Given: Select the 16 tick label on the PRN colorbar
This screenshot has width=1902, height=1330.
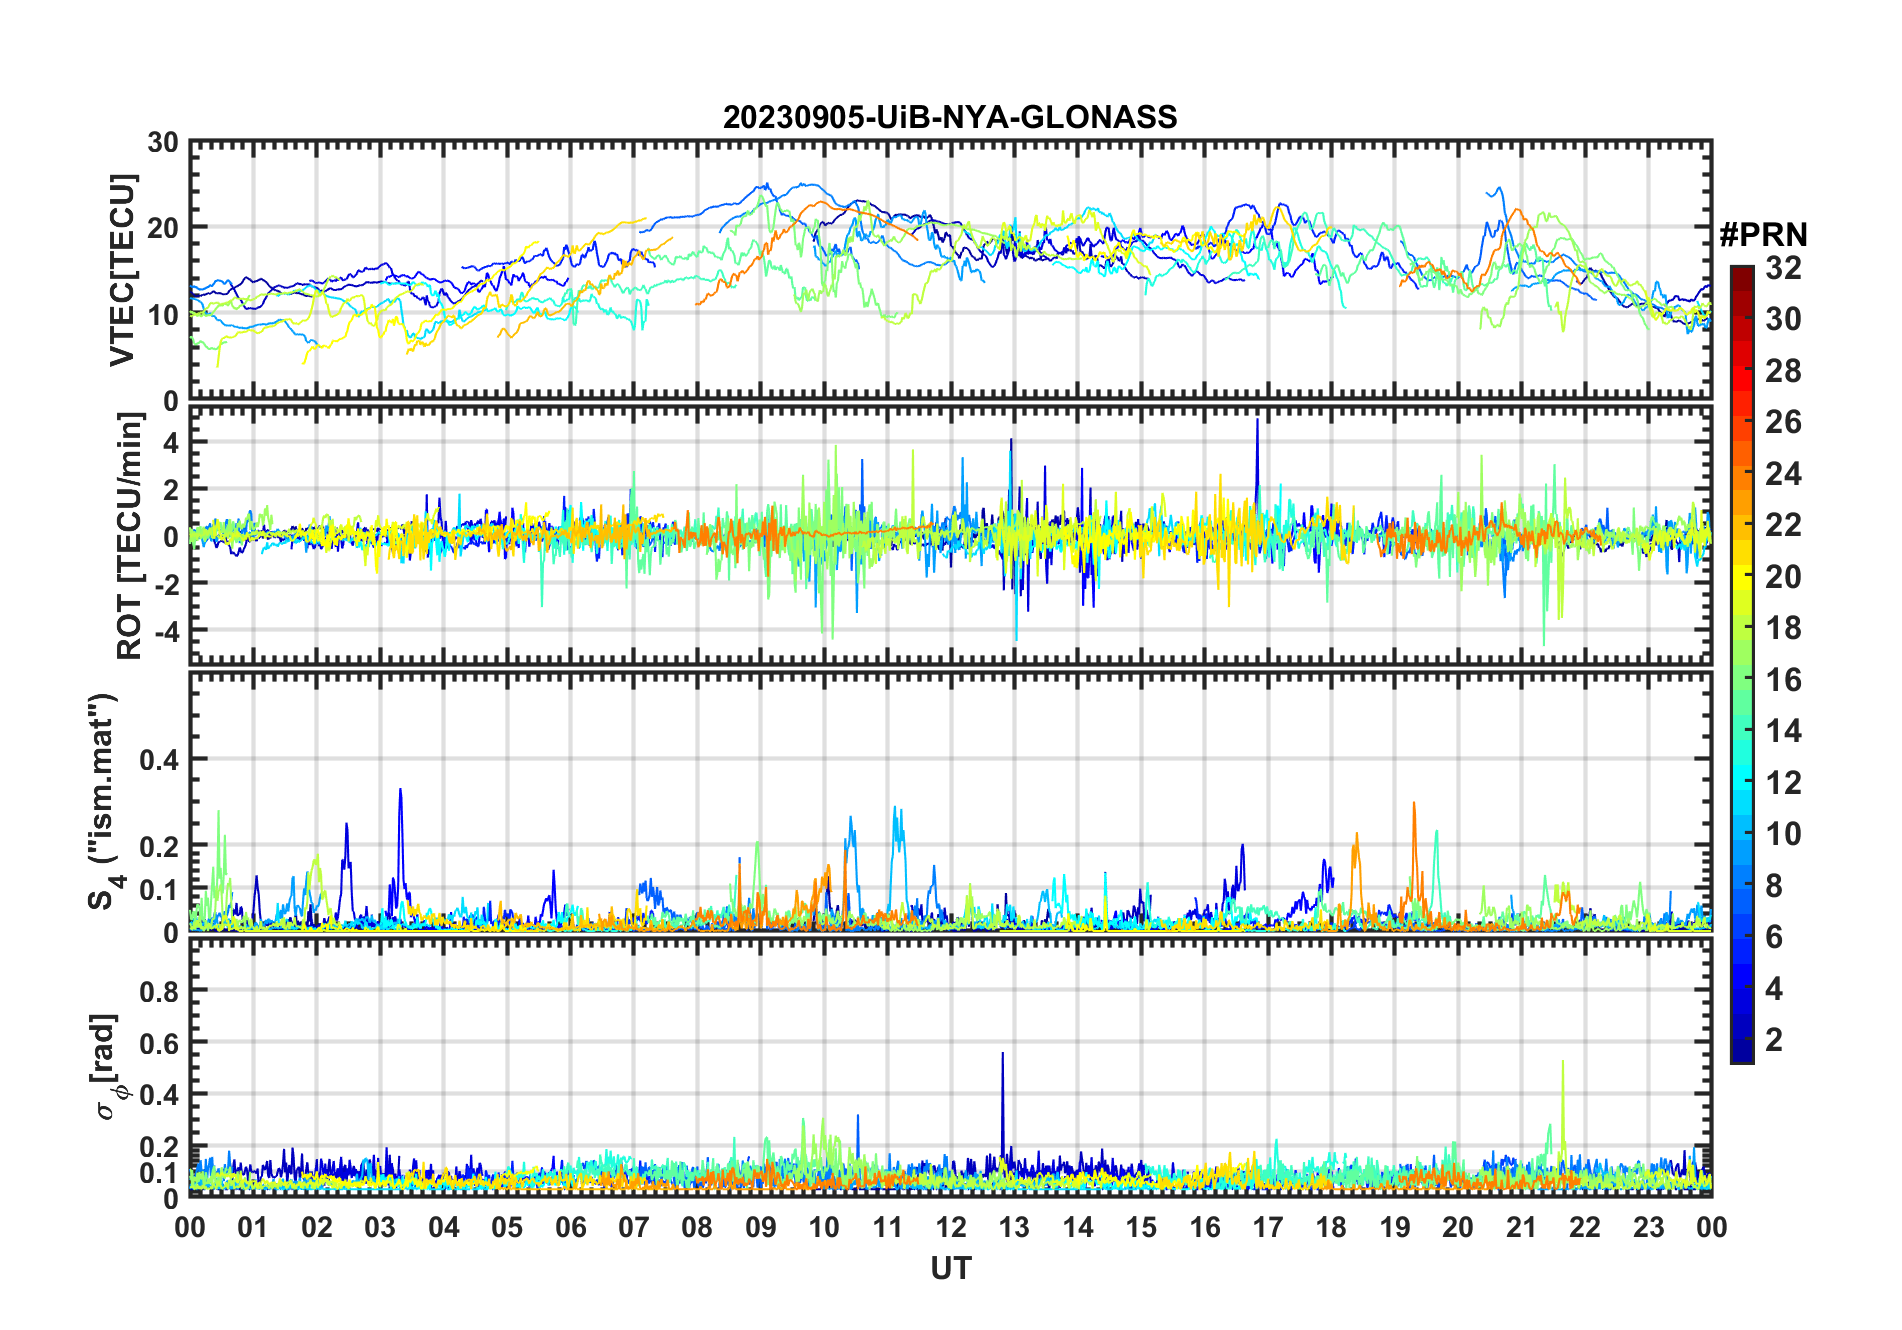Looking at the screenshot, I should click(1783, 680).
